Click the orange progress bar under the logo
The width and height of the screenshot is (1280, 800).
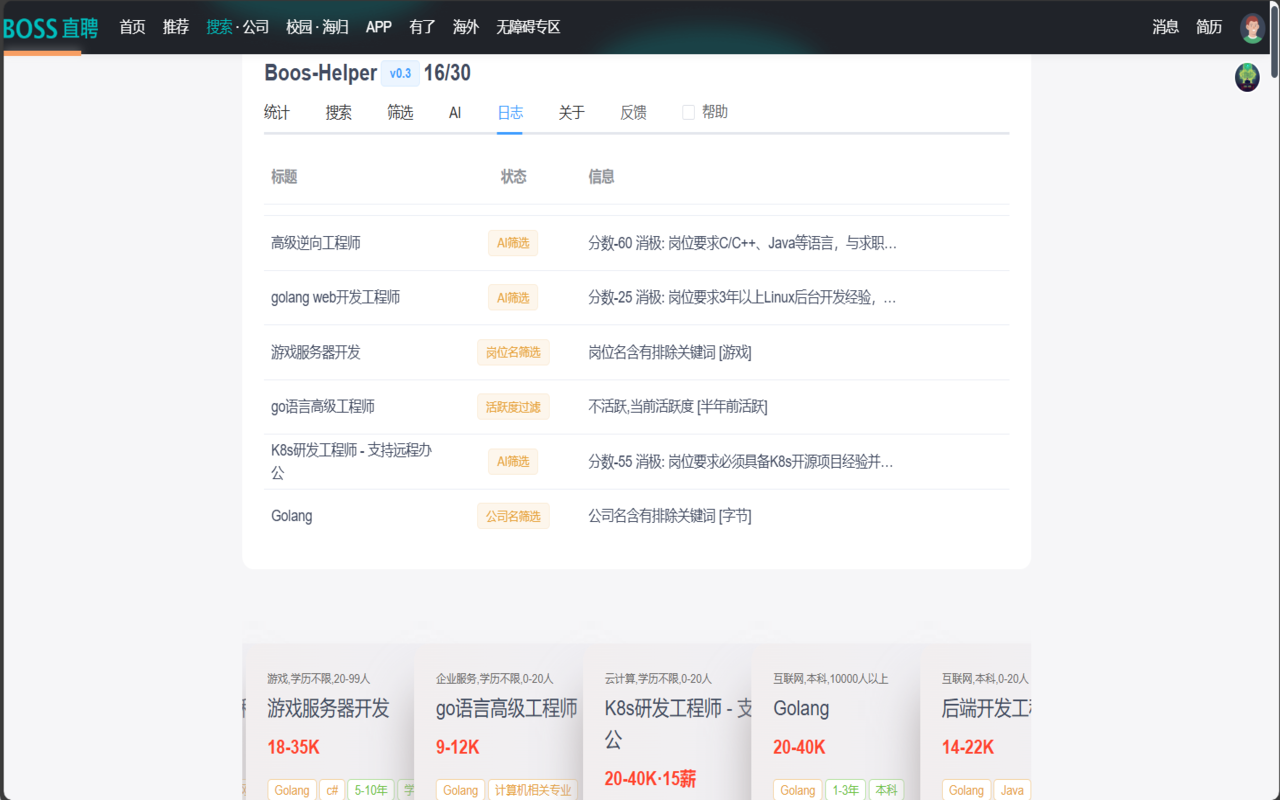[x=41, y=51]
